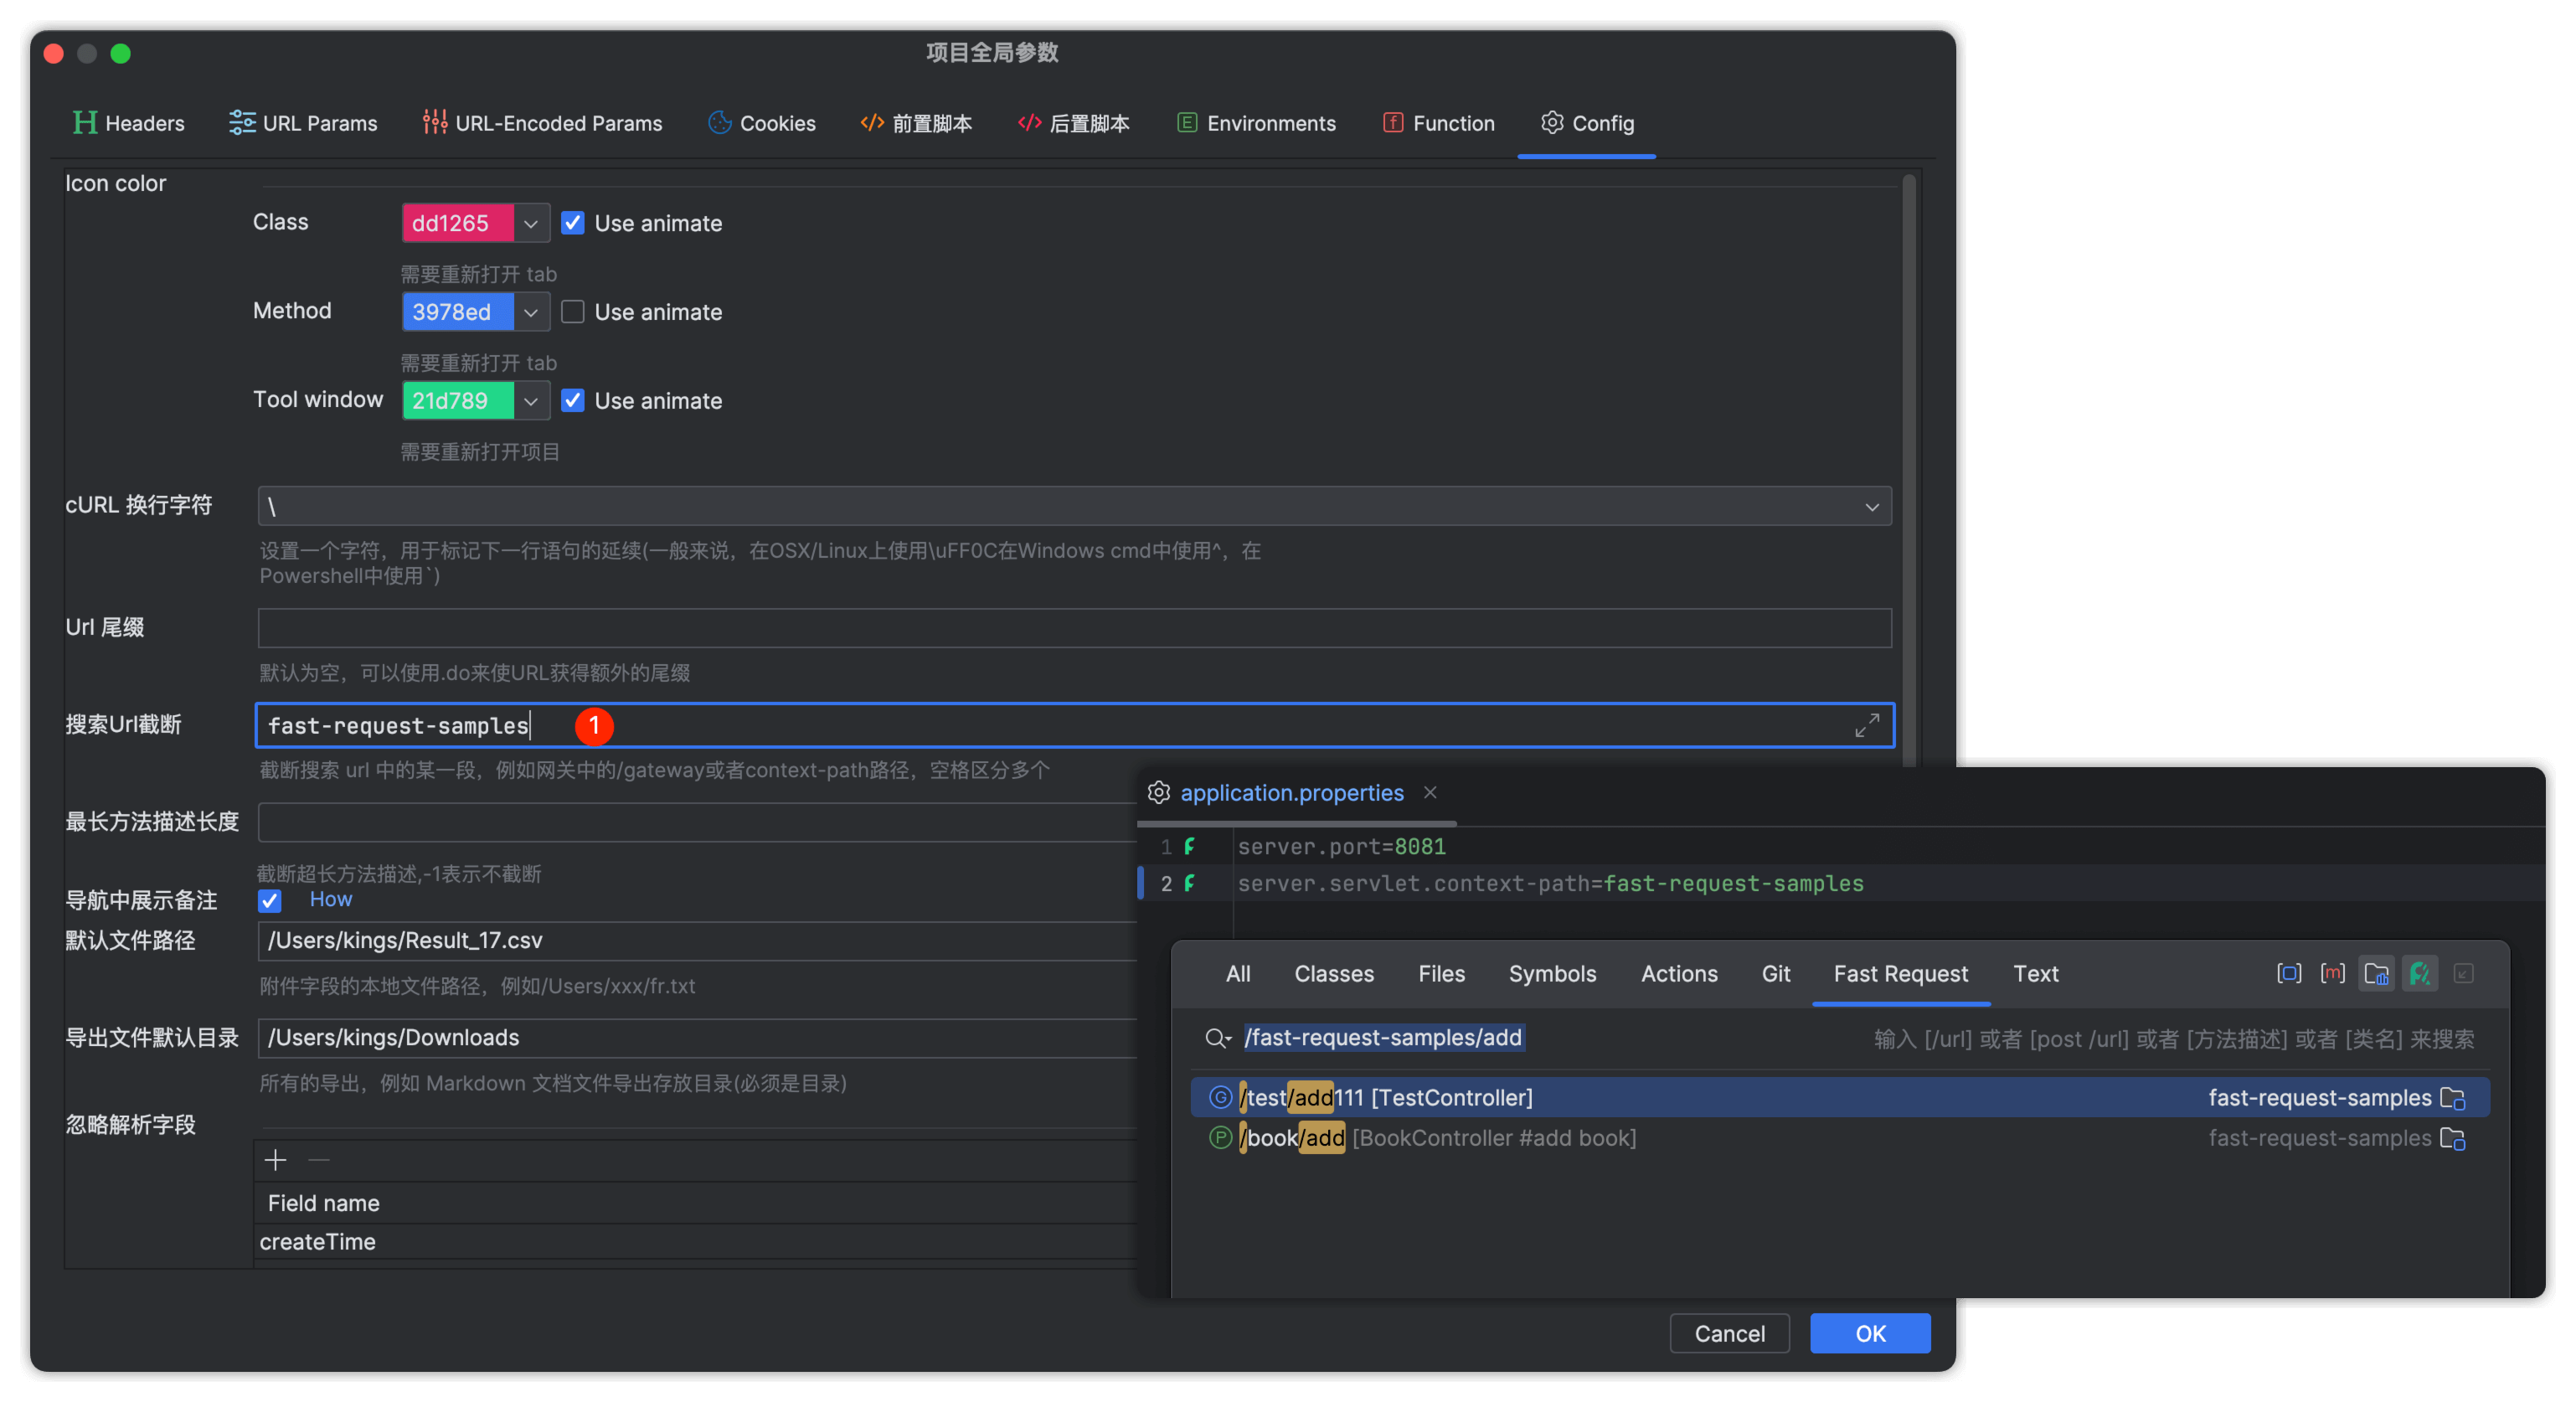Click the 搜索Url截断 input field
2576x1402 pixels.
click(1074, 725)
